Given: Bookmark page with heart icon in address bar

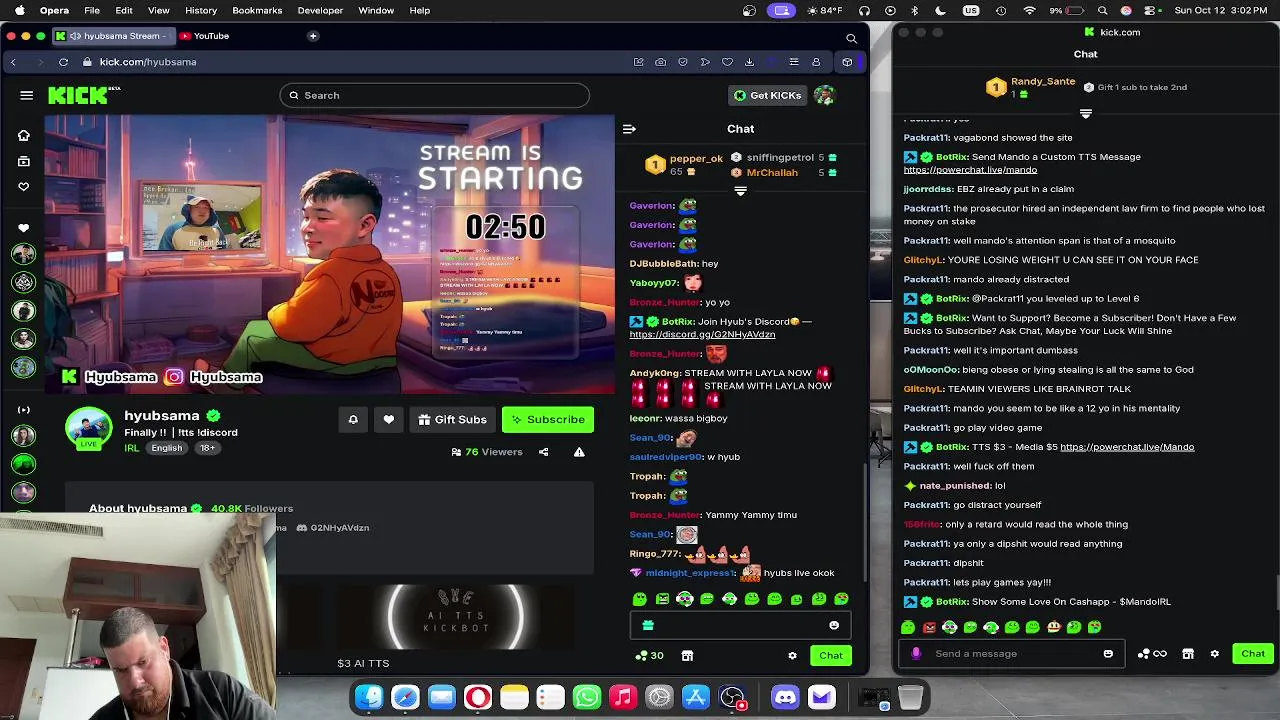Looking at the screenshot, I should (727, 62).
